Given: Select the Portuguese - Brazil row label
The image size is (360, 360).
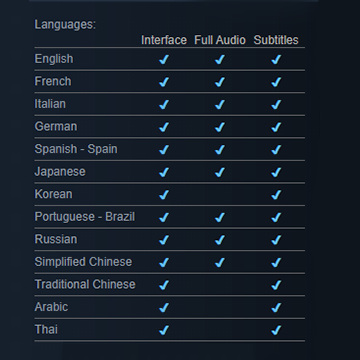Looking at the screenshot, I should click(85, 217).
